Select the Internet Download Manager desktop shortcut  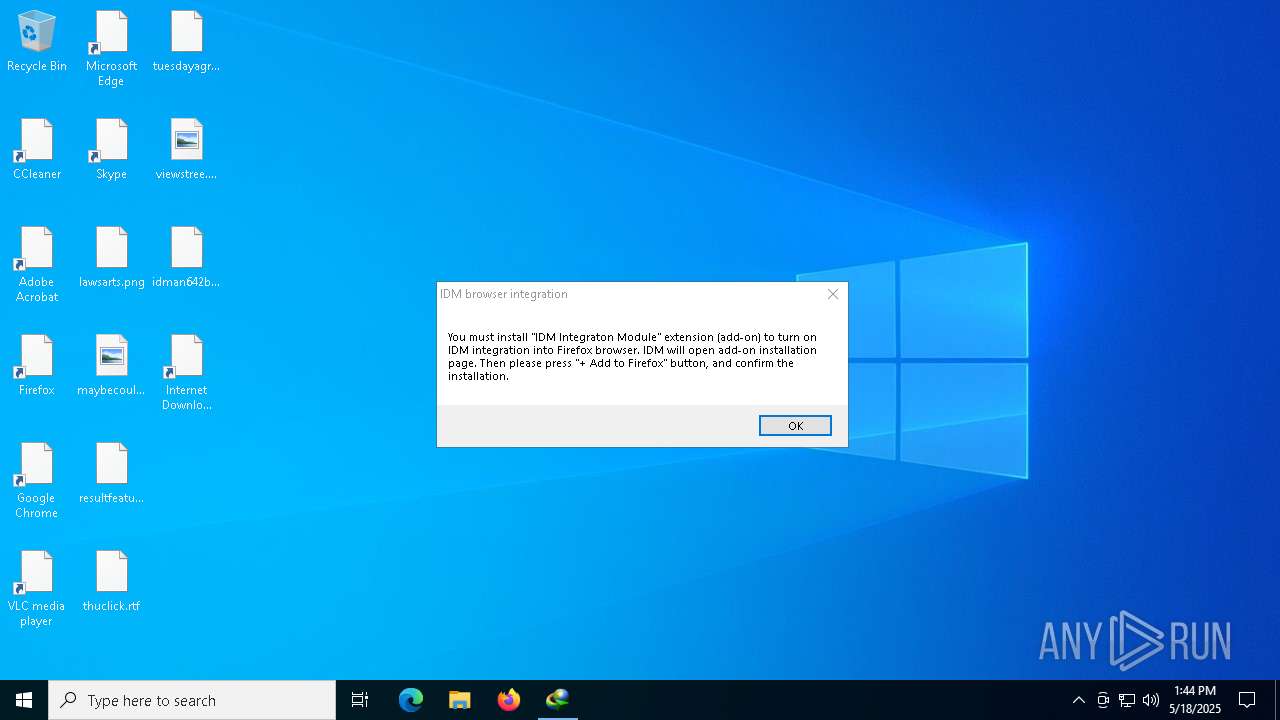(186, 373)
